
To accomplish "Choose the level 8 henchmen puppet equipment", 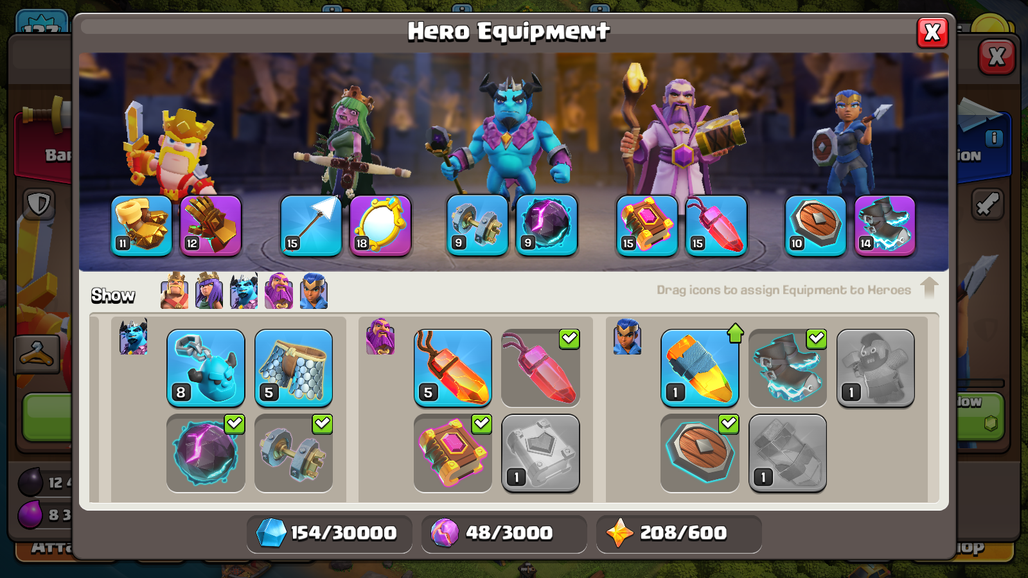I will pyautogui.click(x=206, y=368).
